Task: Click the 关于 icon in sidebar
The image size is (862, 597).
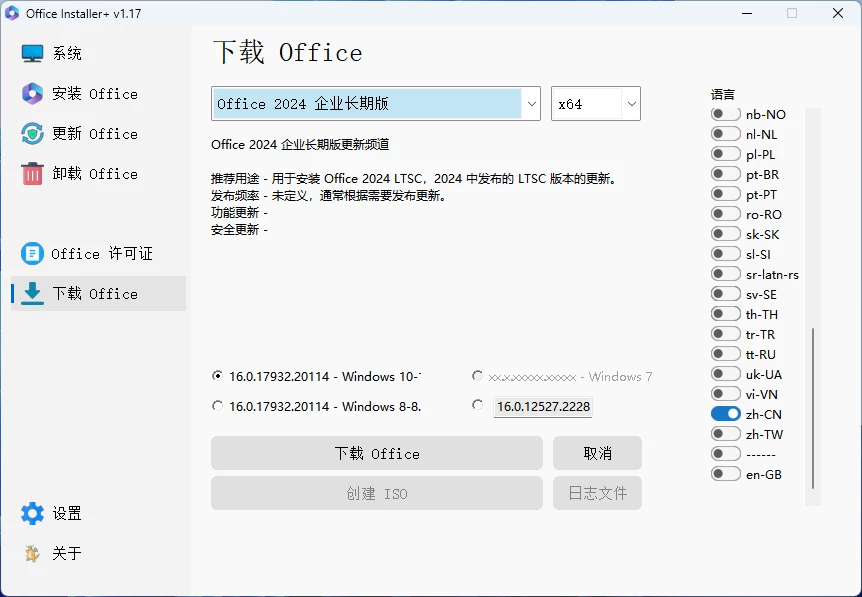Action: (33, 553)
